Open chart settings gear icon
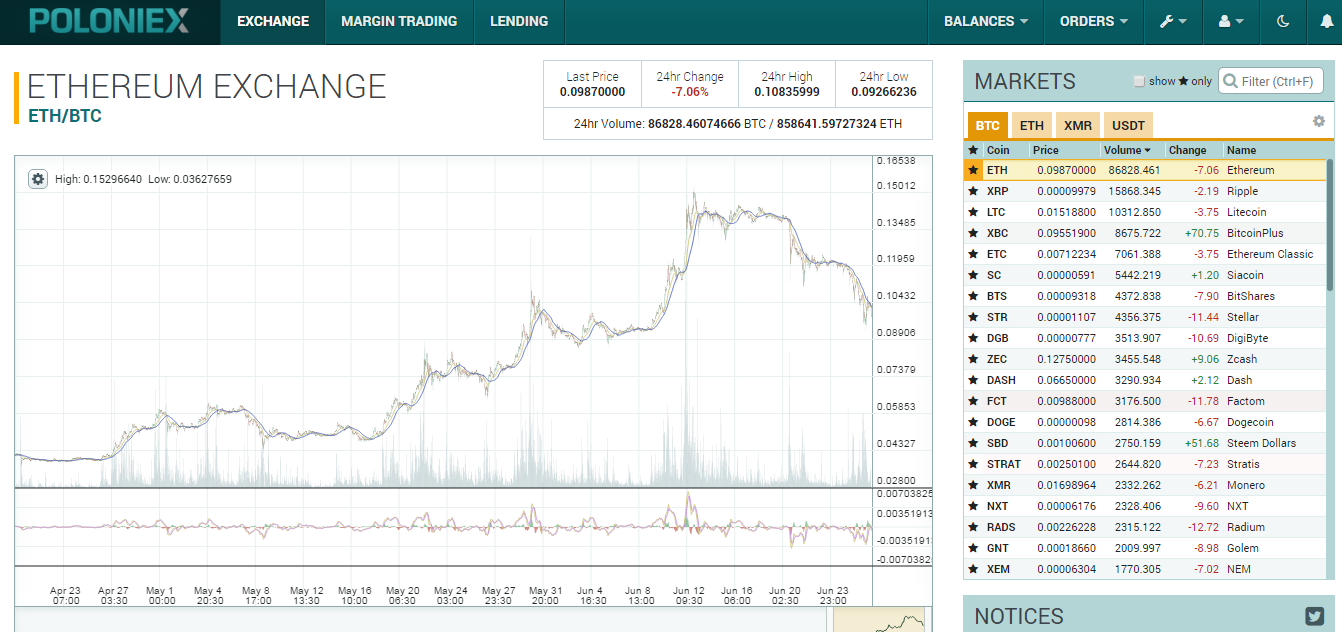This screenshot has width=1342, height=632. click(38, 179)
